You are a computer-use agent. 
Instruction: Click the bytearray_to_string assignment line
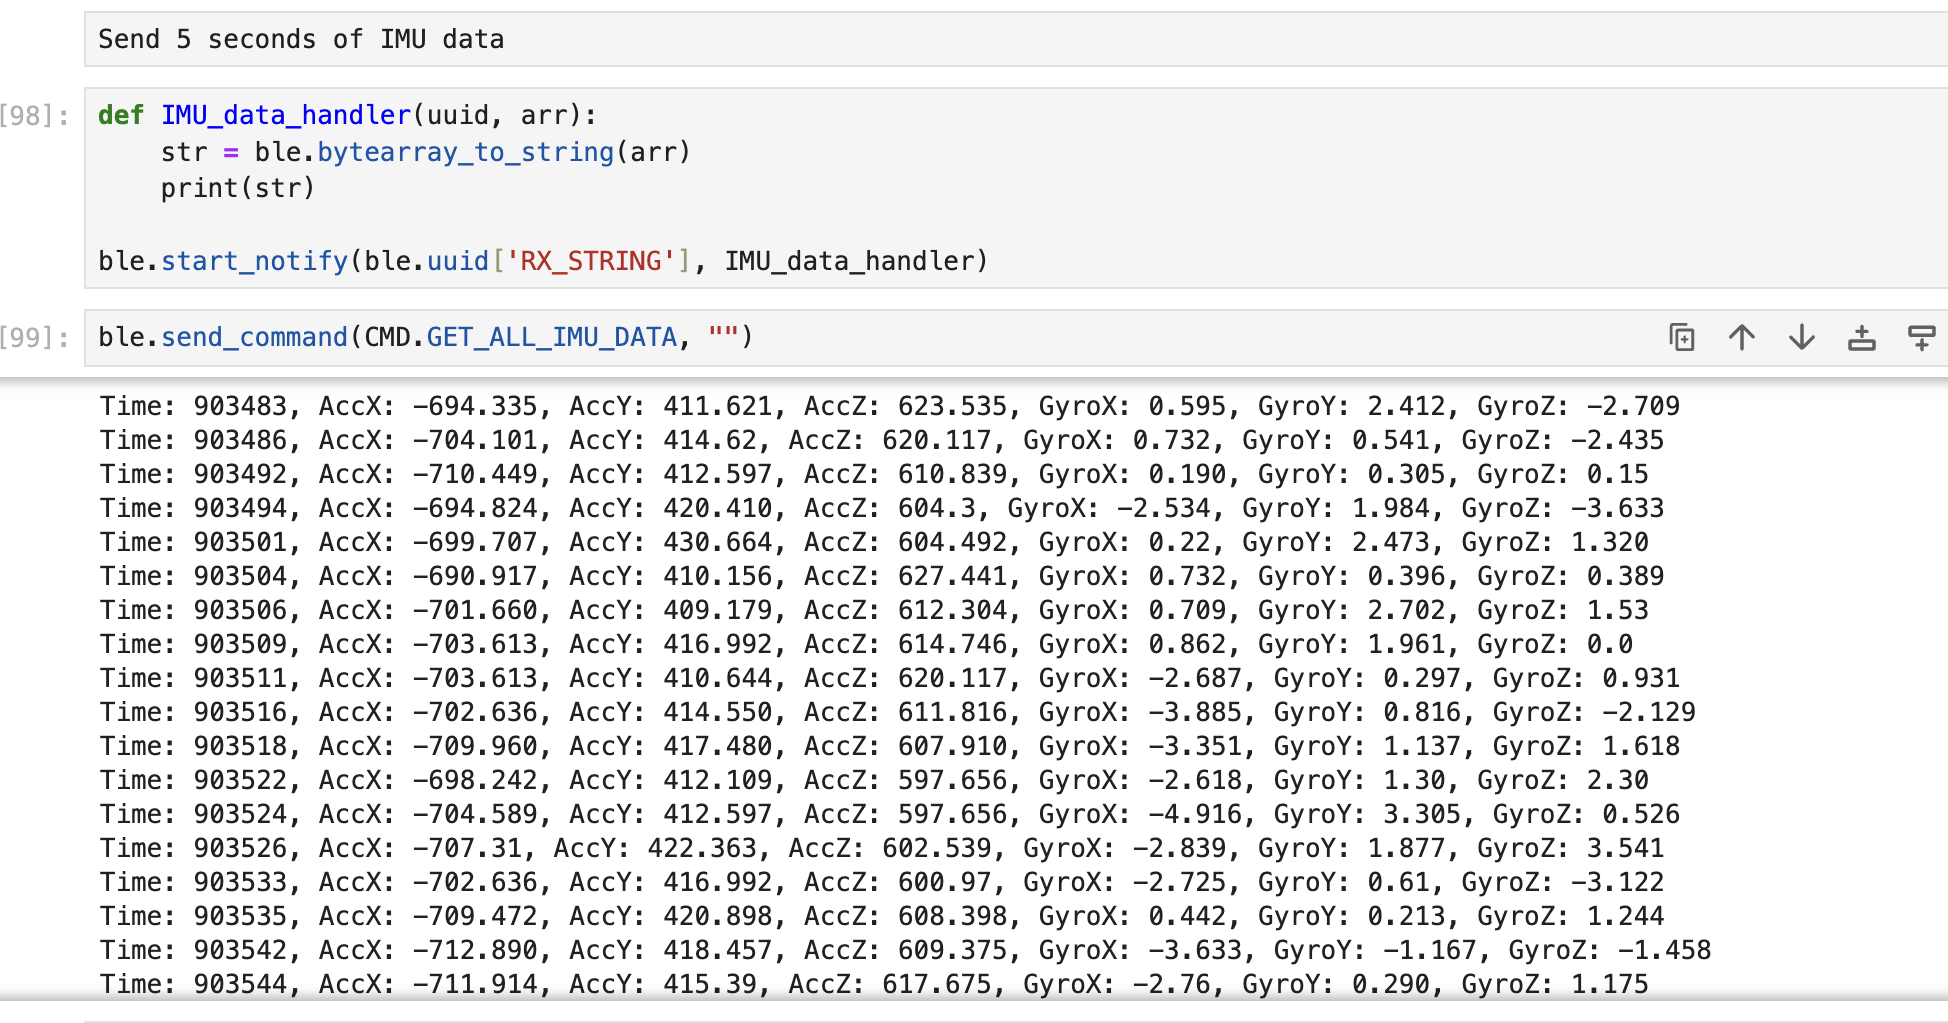click(x=425, y=152)
